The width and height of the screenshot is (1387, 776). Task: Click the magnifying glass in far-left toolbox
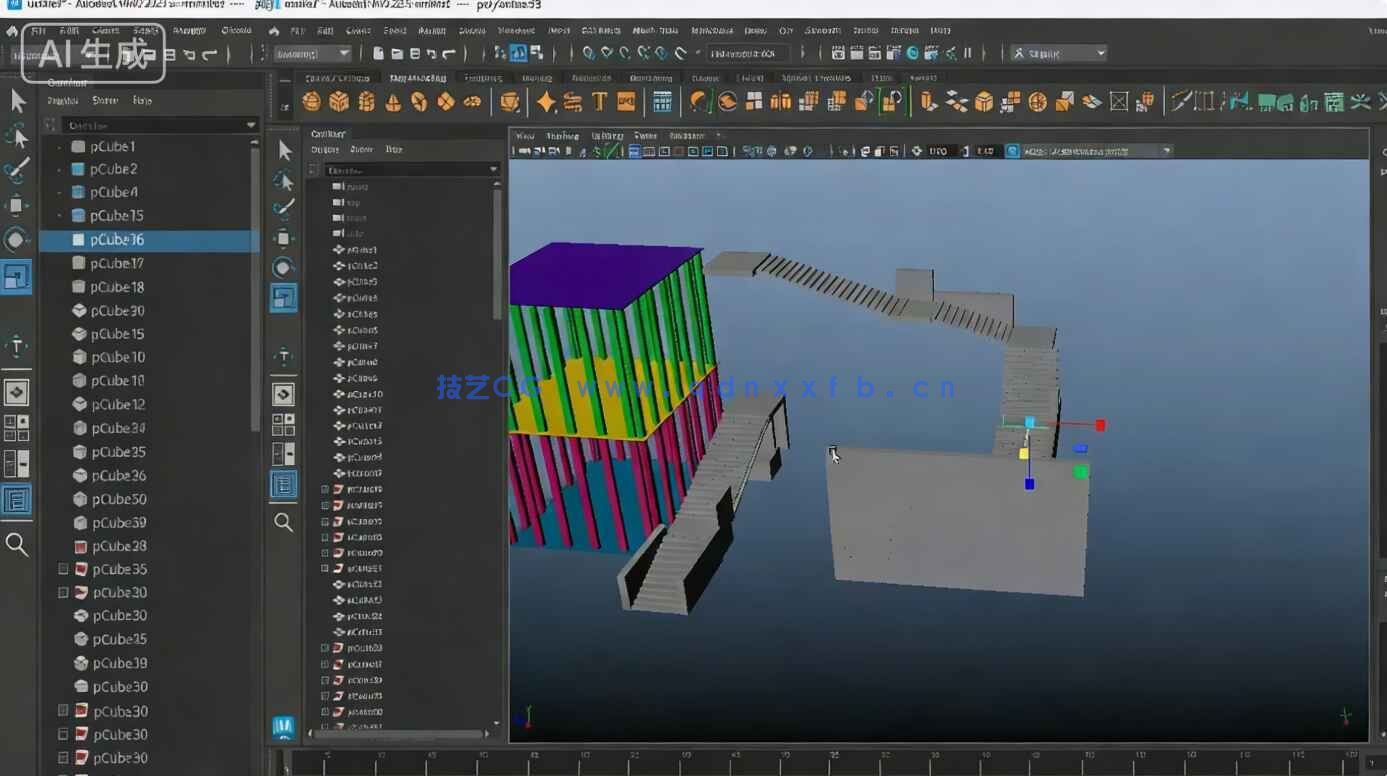coord(17,545)
